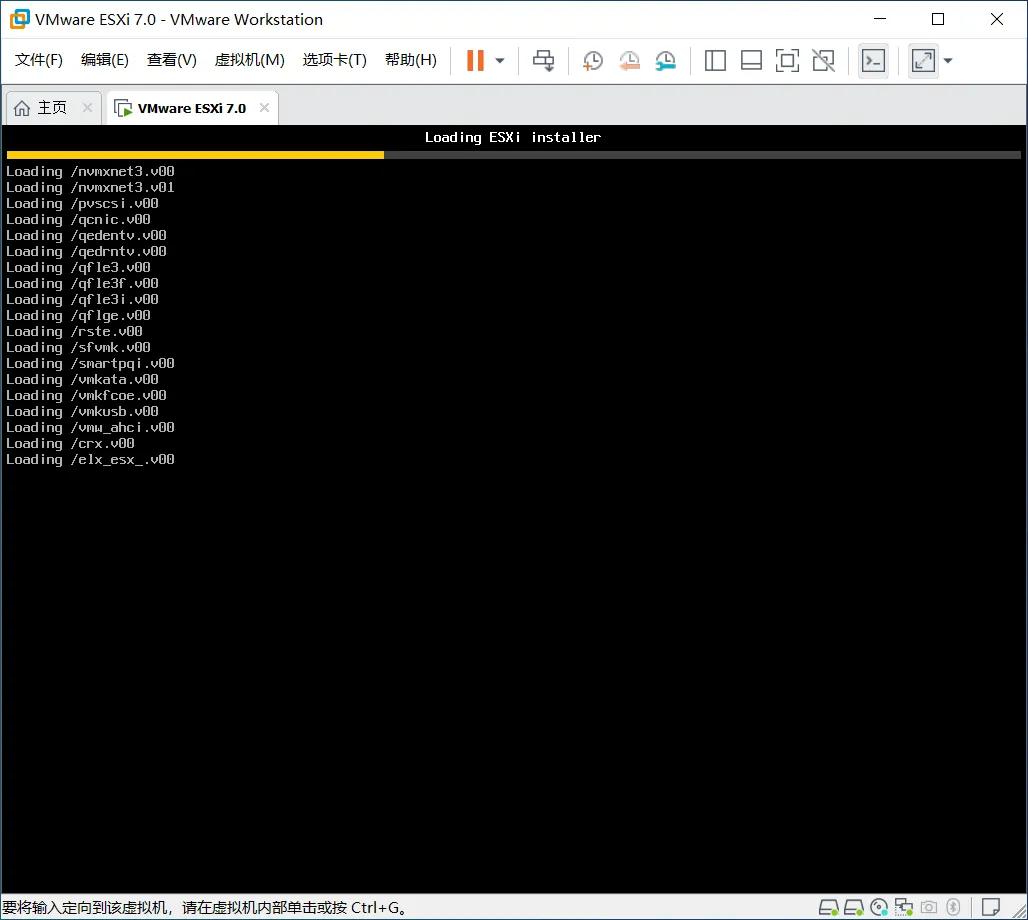Pause the running virtual machine
Image resolution: width=1028 pixels, height=920 pixels.
click(x=473, y=60)
